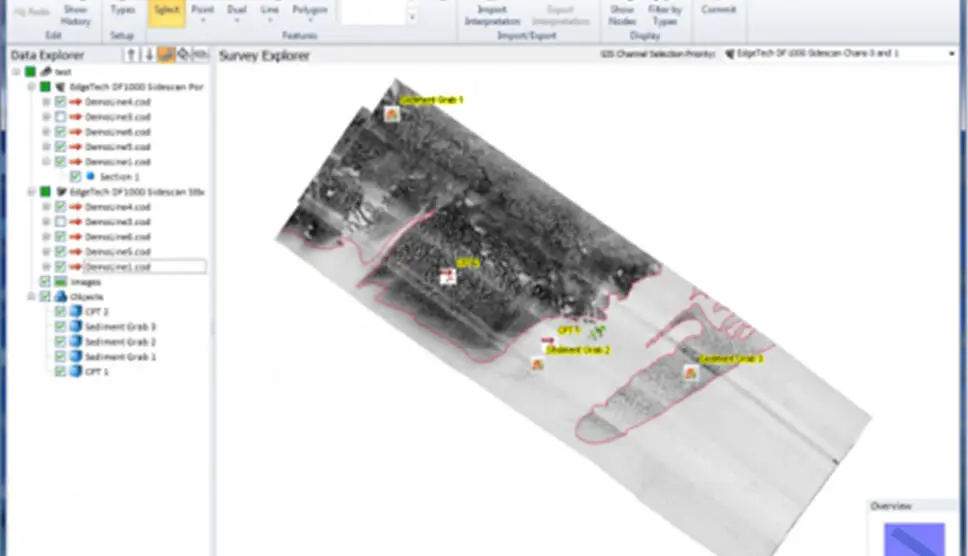Click the Sediment Grab 3 marker on map
Screen dimensions: 968x556
[x=689, y=371]
